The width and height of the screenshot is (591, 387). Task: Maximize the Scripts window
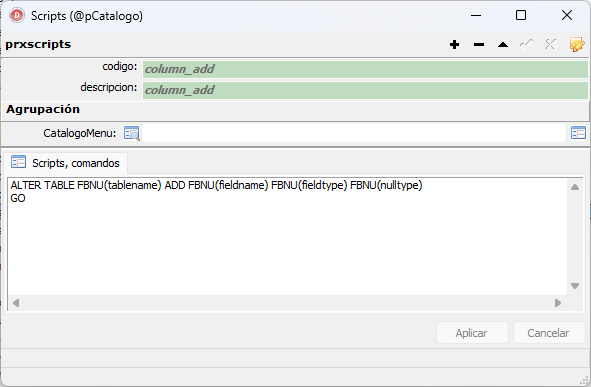pyautogui.click(x=521, y=15)
